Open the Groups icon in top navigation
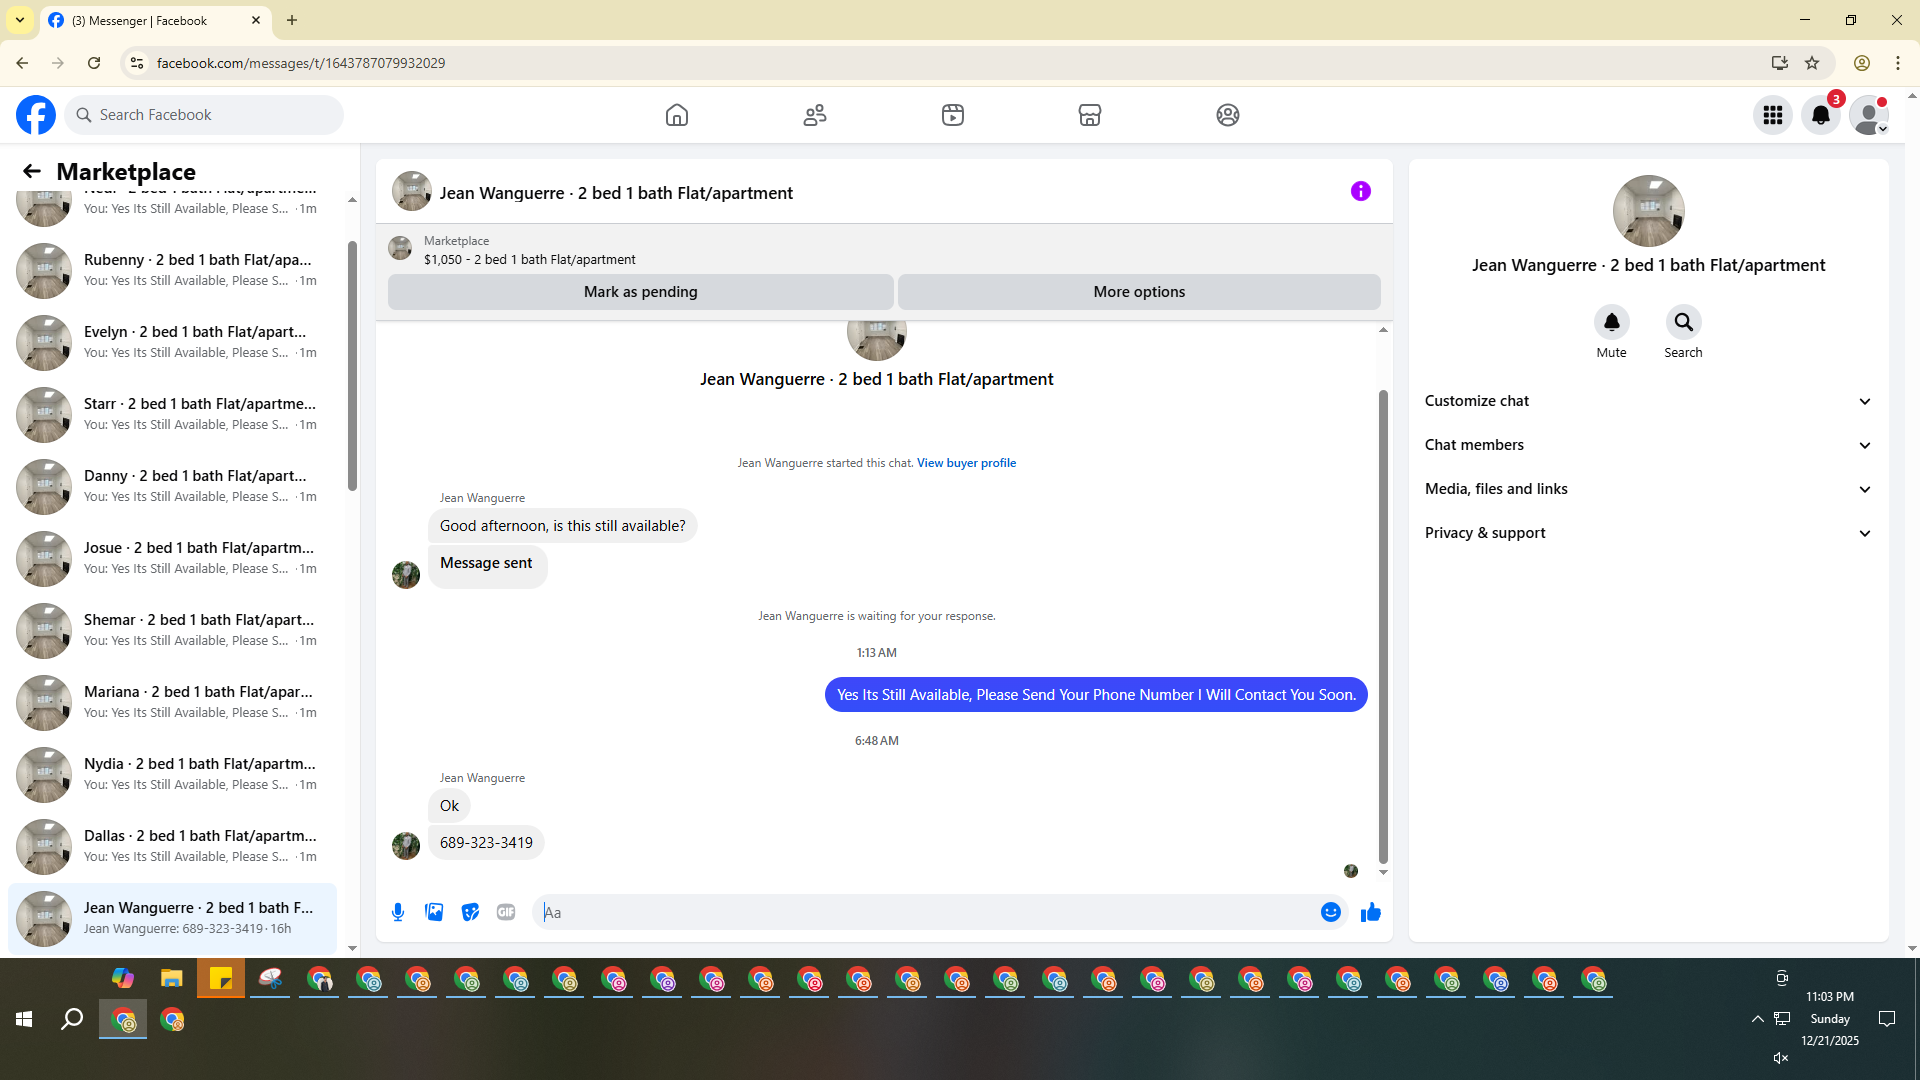Image resolution: width=1920 pixels, height=1080 pixels. pyautogui.click(x=1228, y=115)
